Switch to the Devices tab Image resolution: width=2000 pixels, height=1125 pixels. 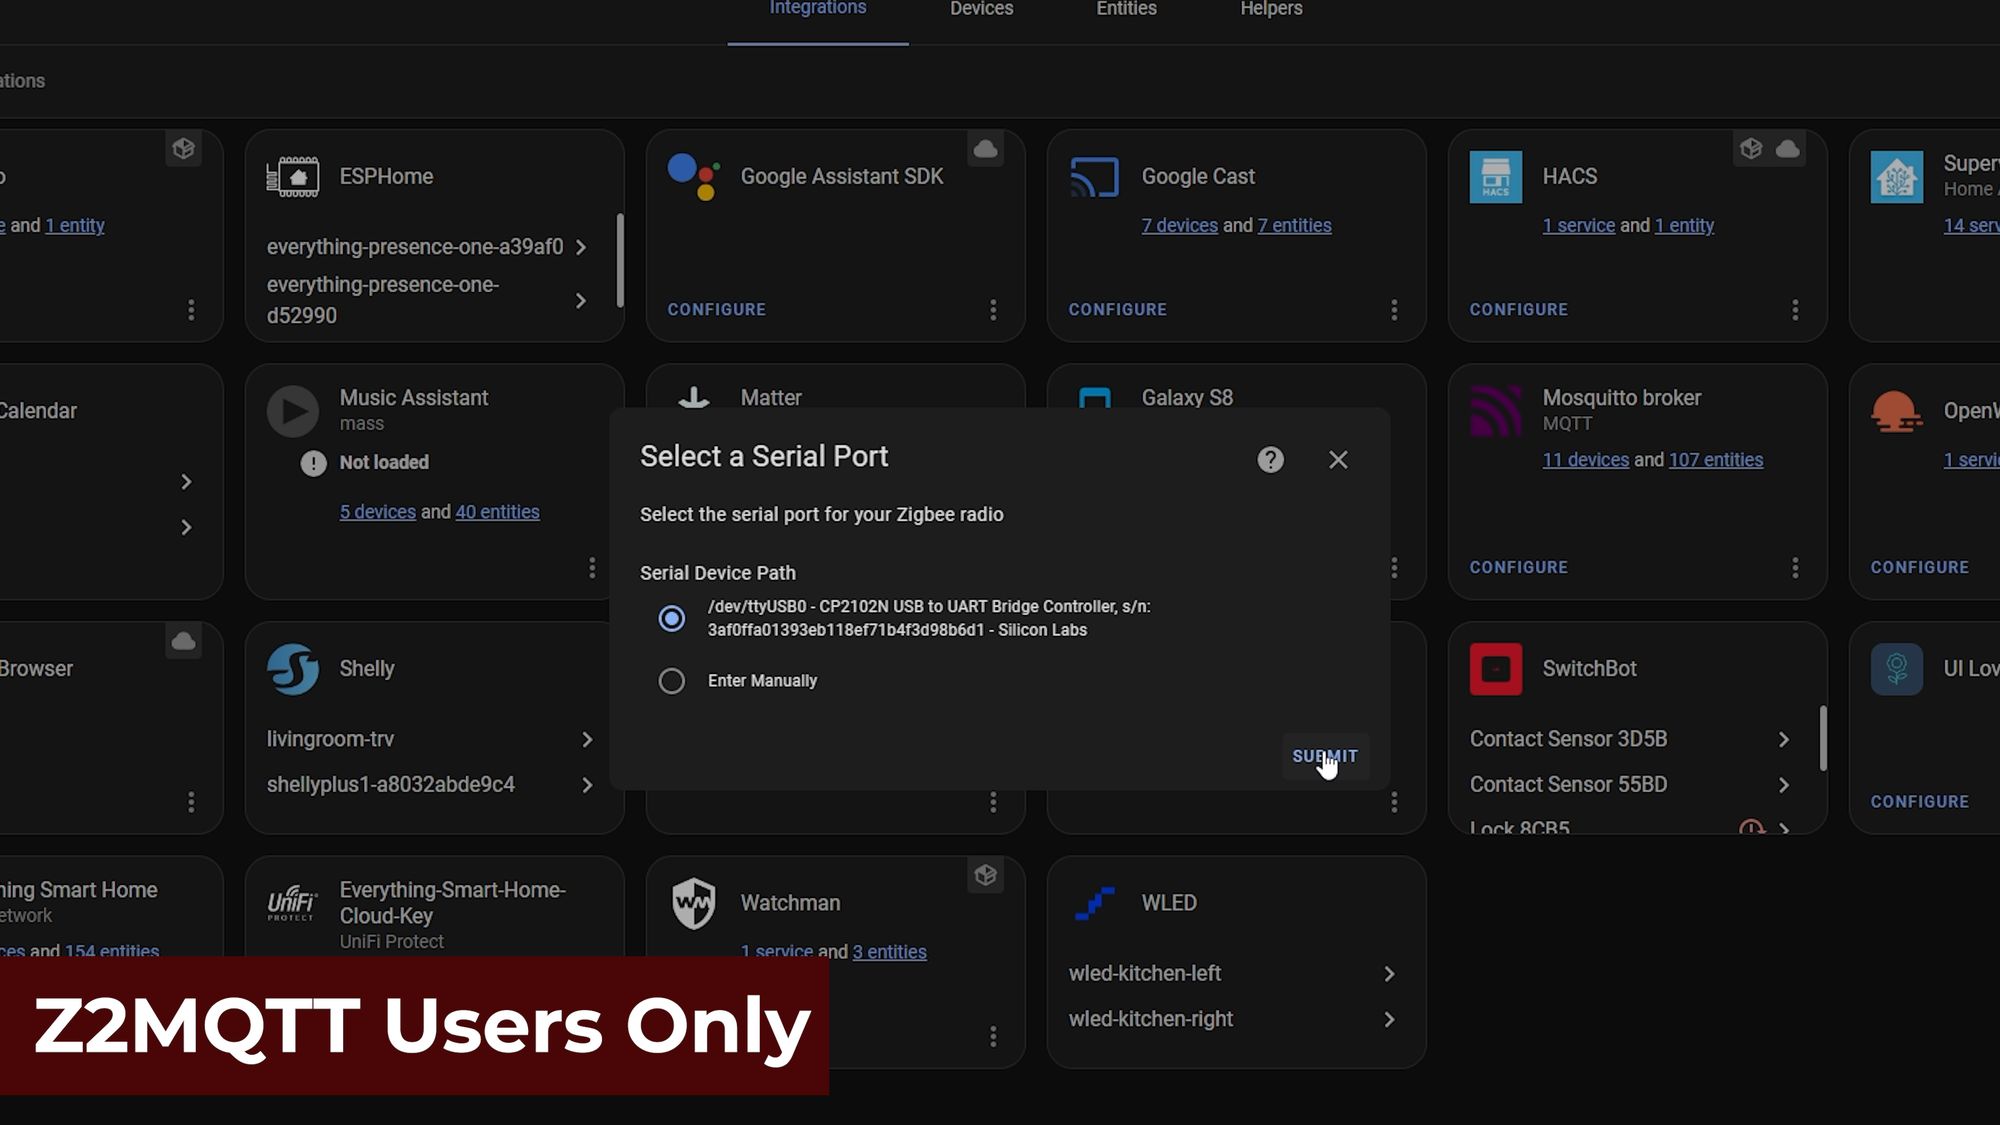tap(981, 10)
